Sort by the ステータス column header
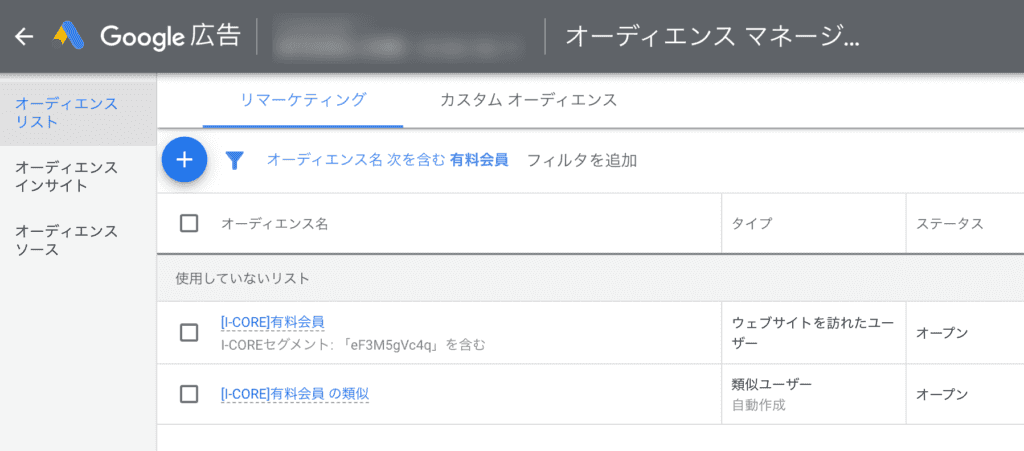Viewport: 1024px width, 451px height. coord(949,224)
